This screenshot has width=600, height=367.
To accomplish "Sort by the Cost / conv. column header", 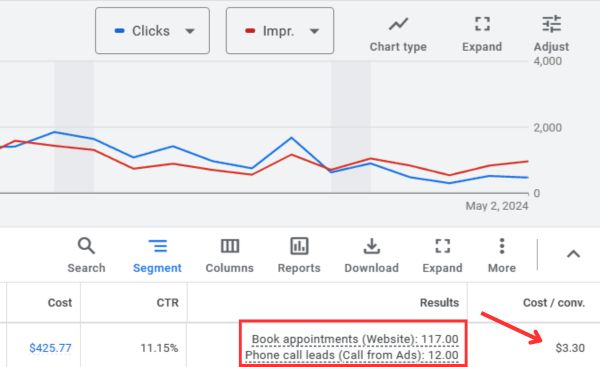I will pos(554,303).
